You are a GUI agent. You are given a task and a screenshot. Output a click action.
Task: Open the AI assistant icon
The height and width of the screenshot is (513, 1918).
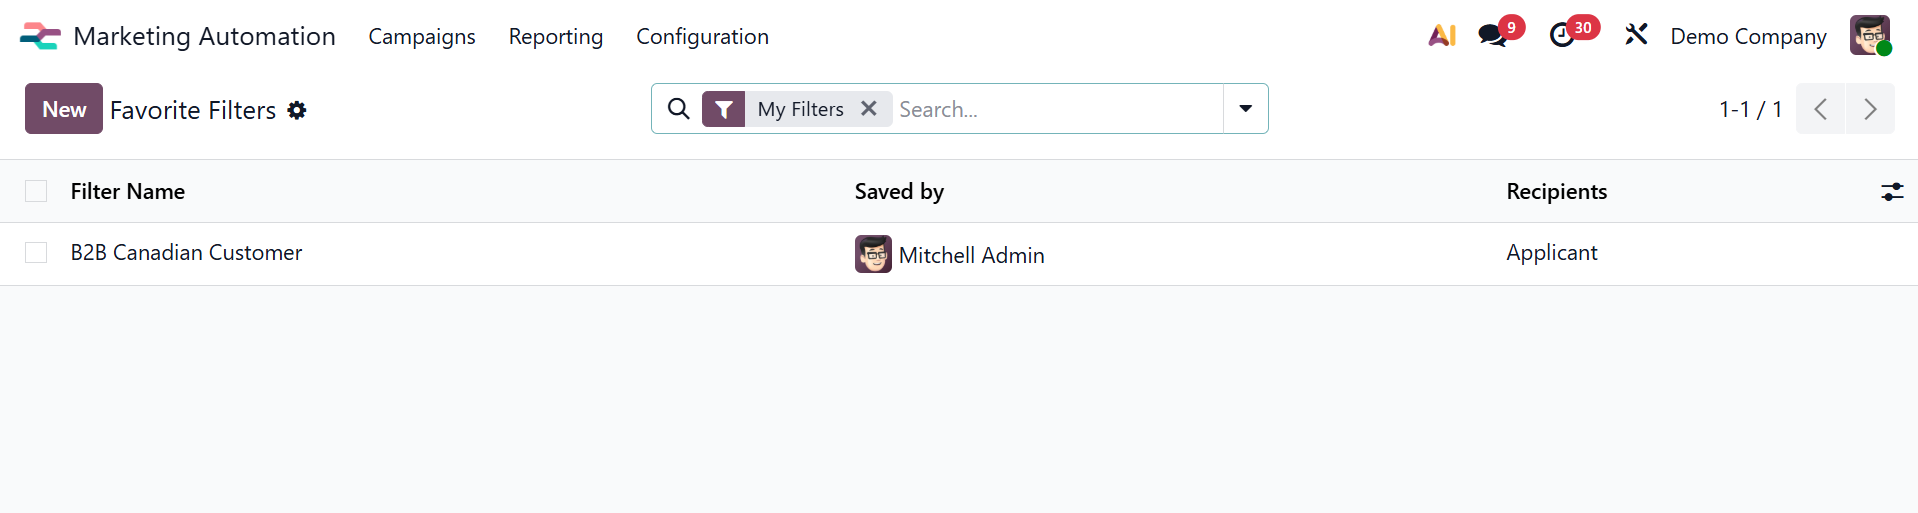(1441, 36)
